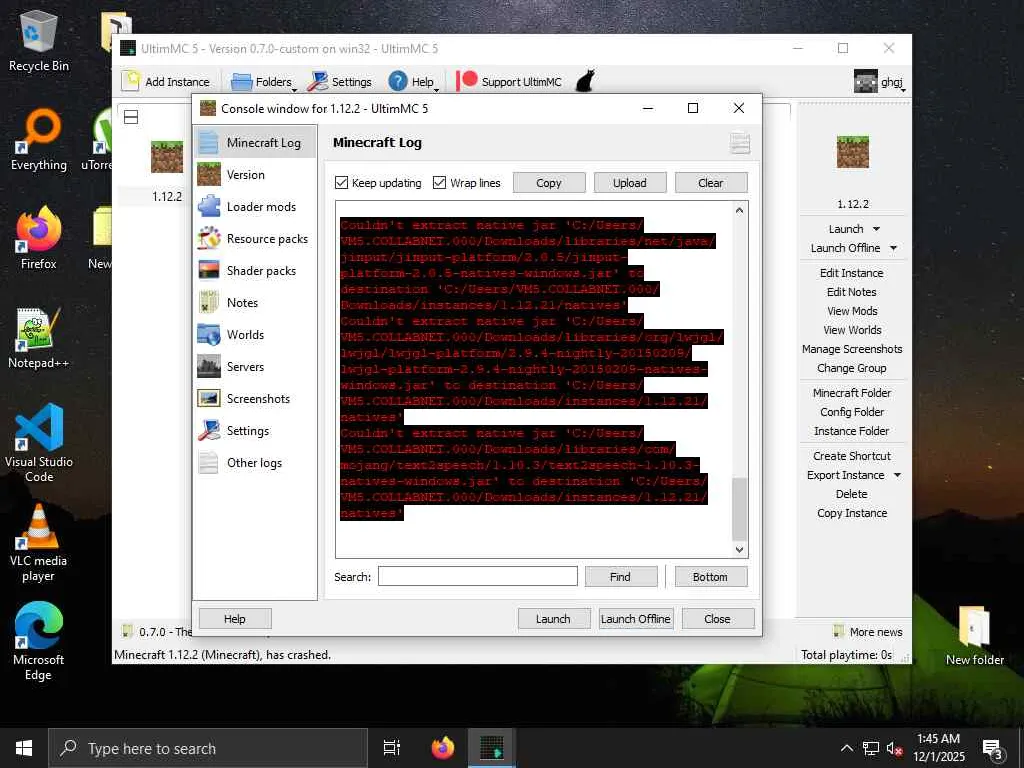The height and width of the screenshot is (768, 1024).
Task: Click the Screenshots picture icon
Action: [208, 398]
